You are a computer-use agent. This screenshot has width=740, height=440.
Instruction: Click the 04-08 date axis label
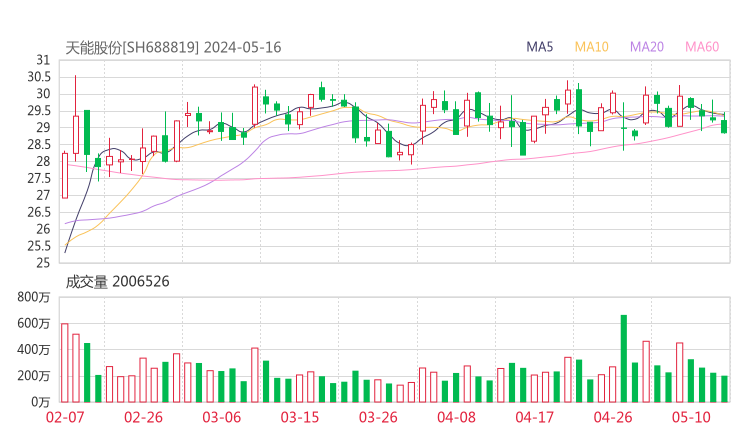click(456, 417)
